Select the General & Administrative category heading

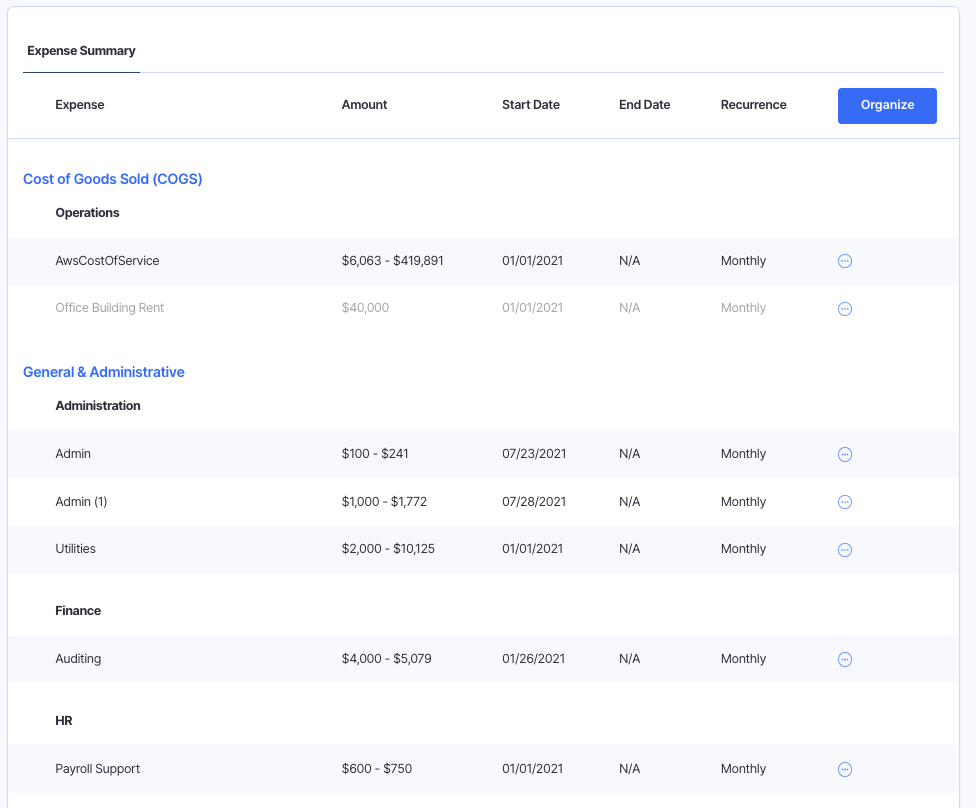click(104, 372)
